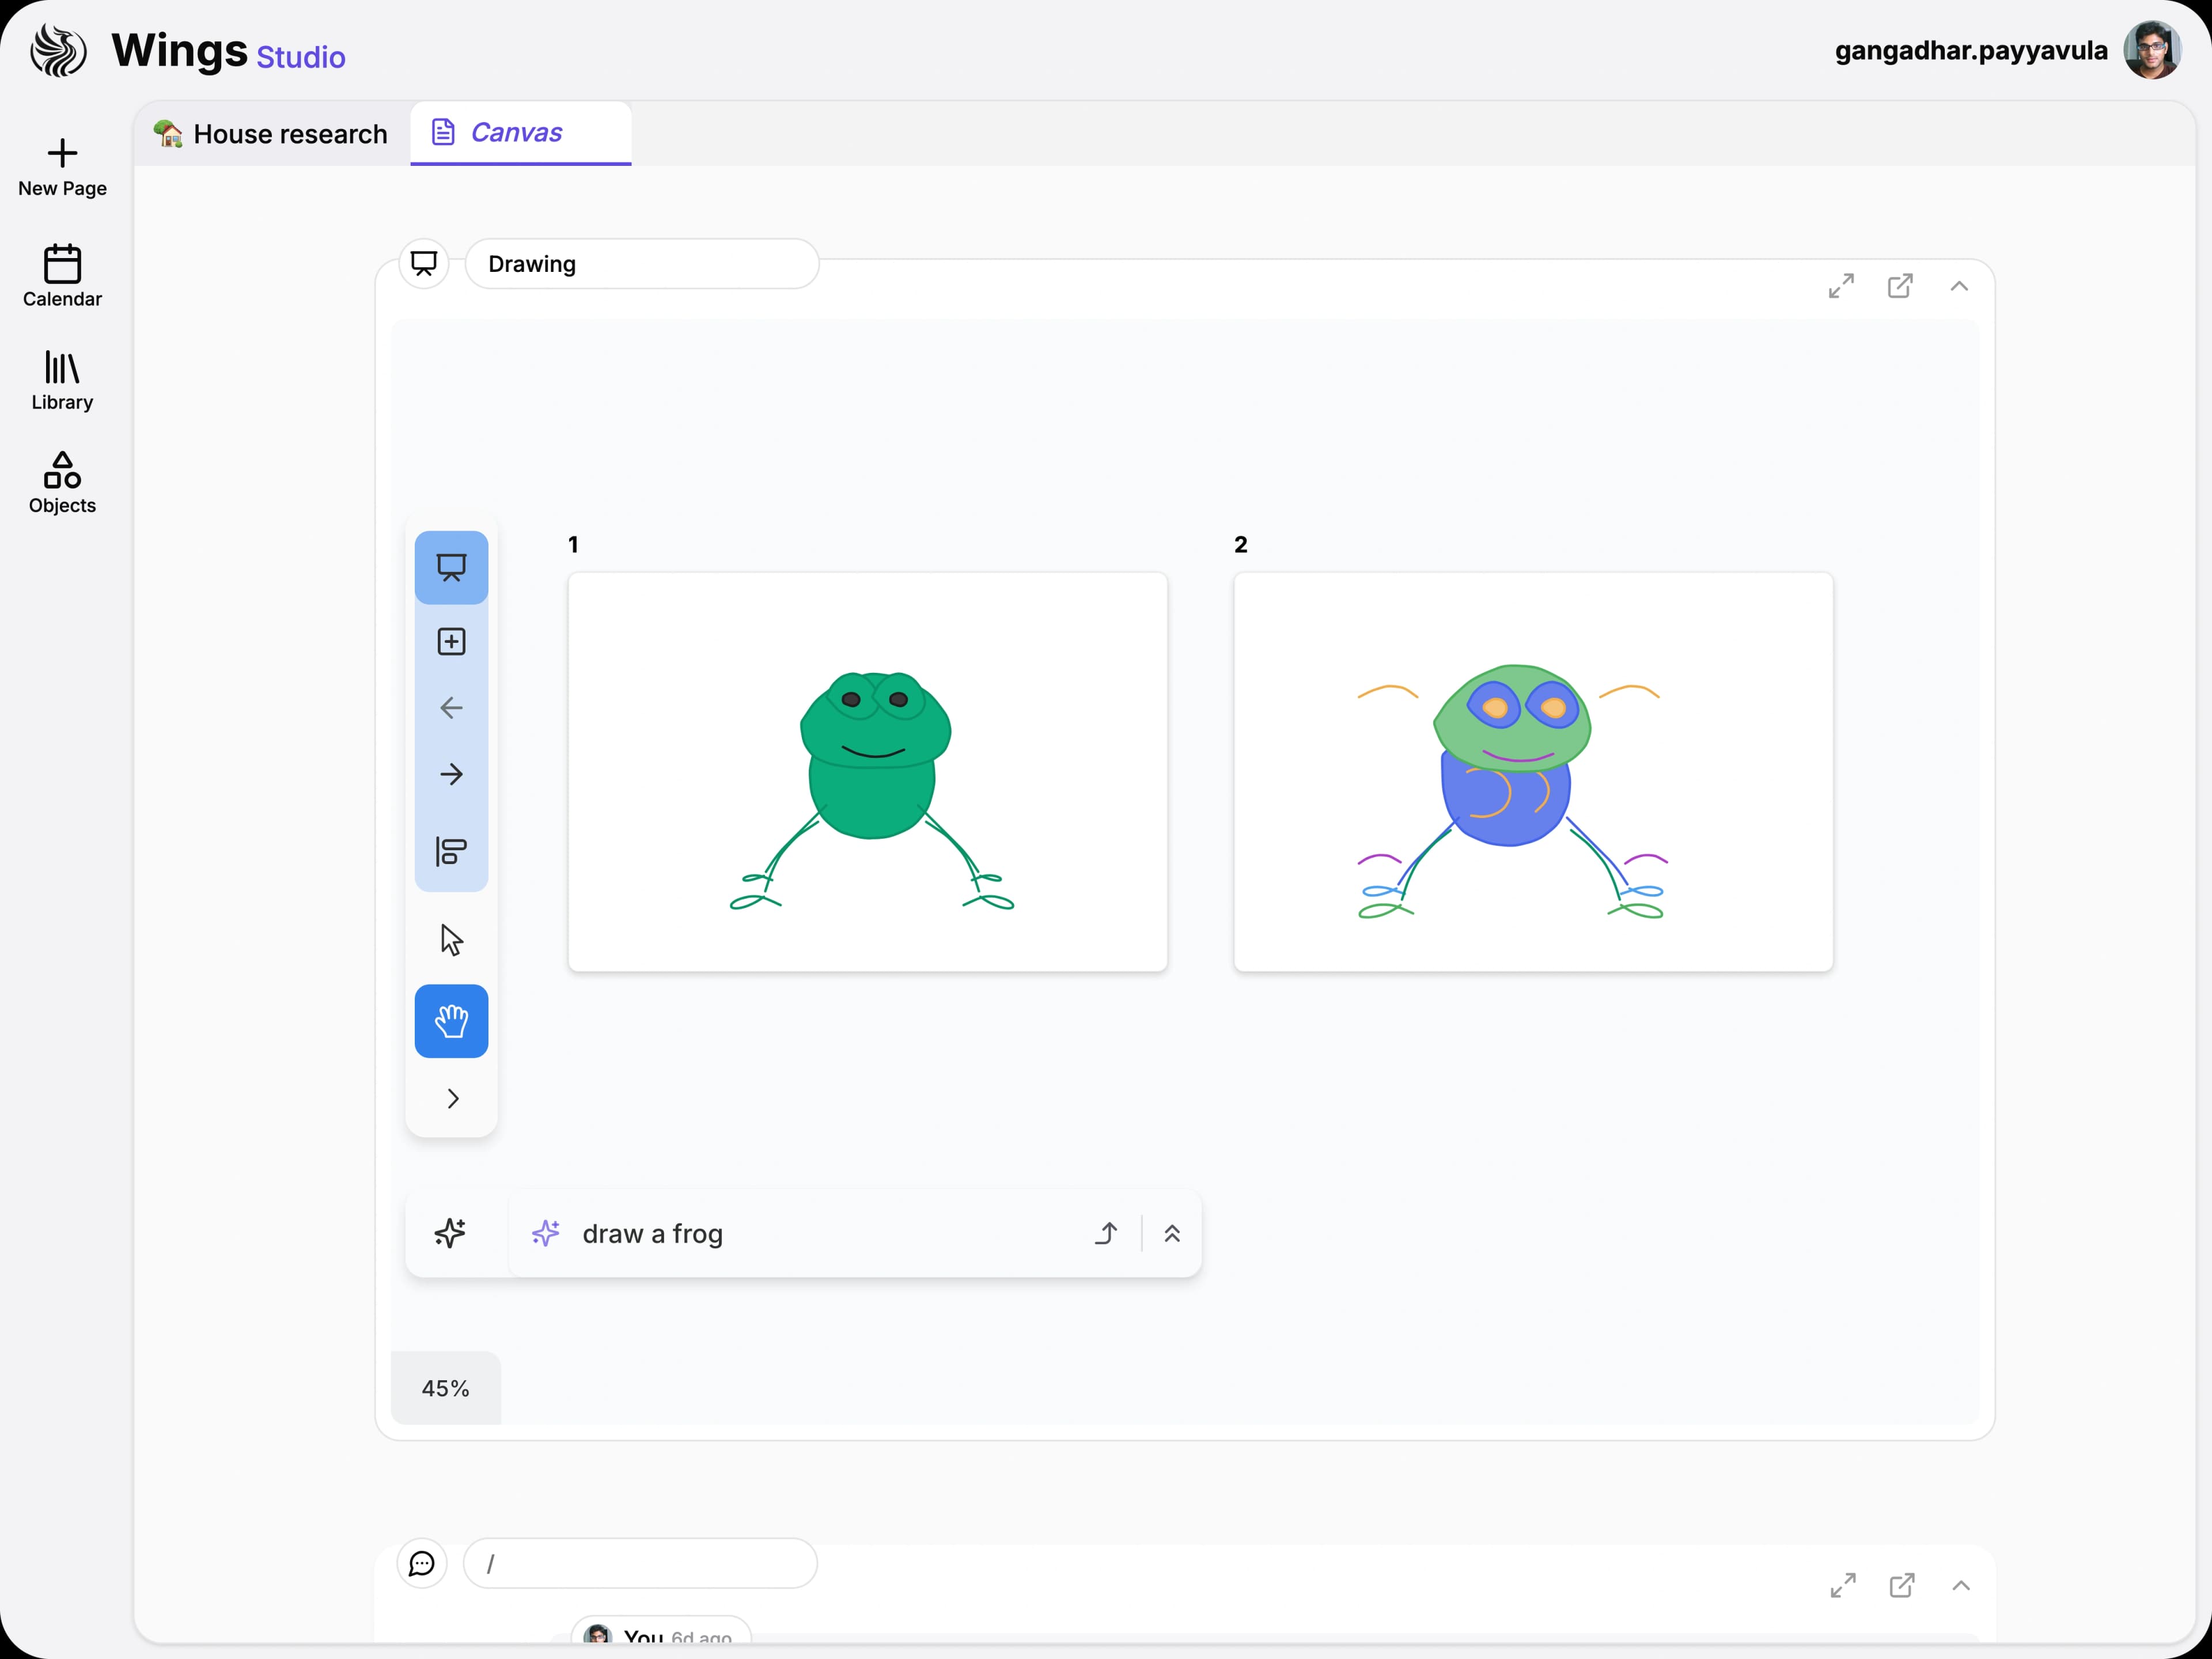The image size is (2212, 1659).
Task: Click the redo forward arrow in the toolbar
Action: point(451,774)
